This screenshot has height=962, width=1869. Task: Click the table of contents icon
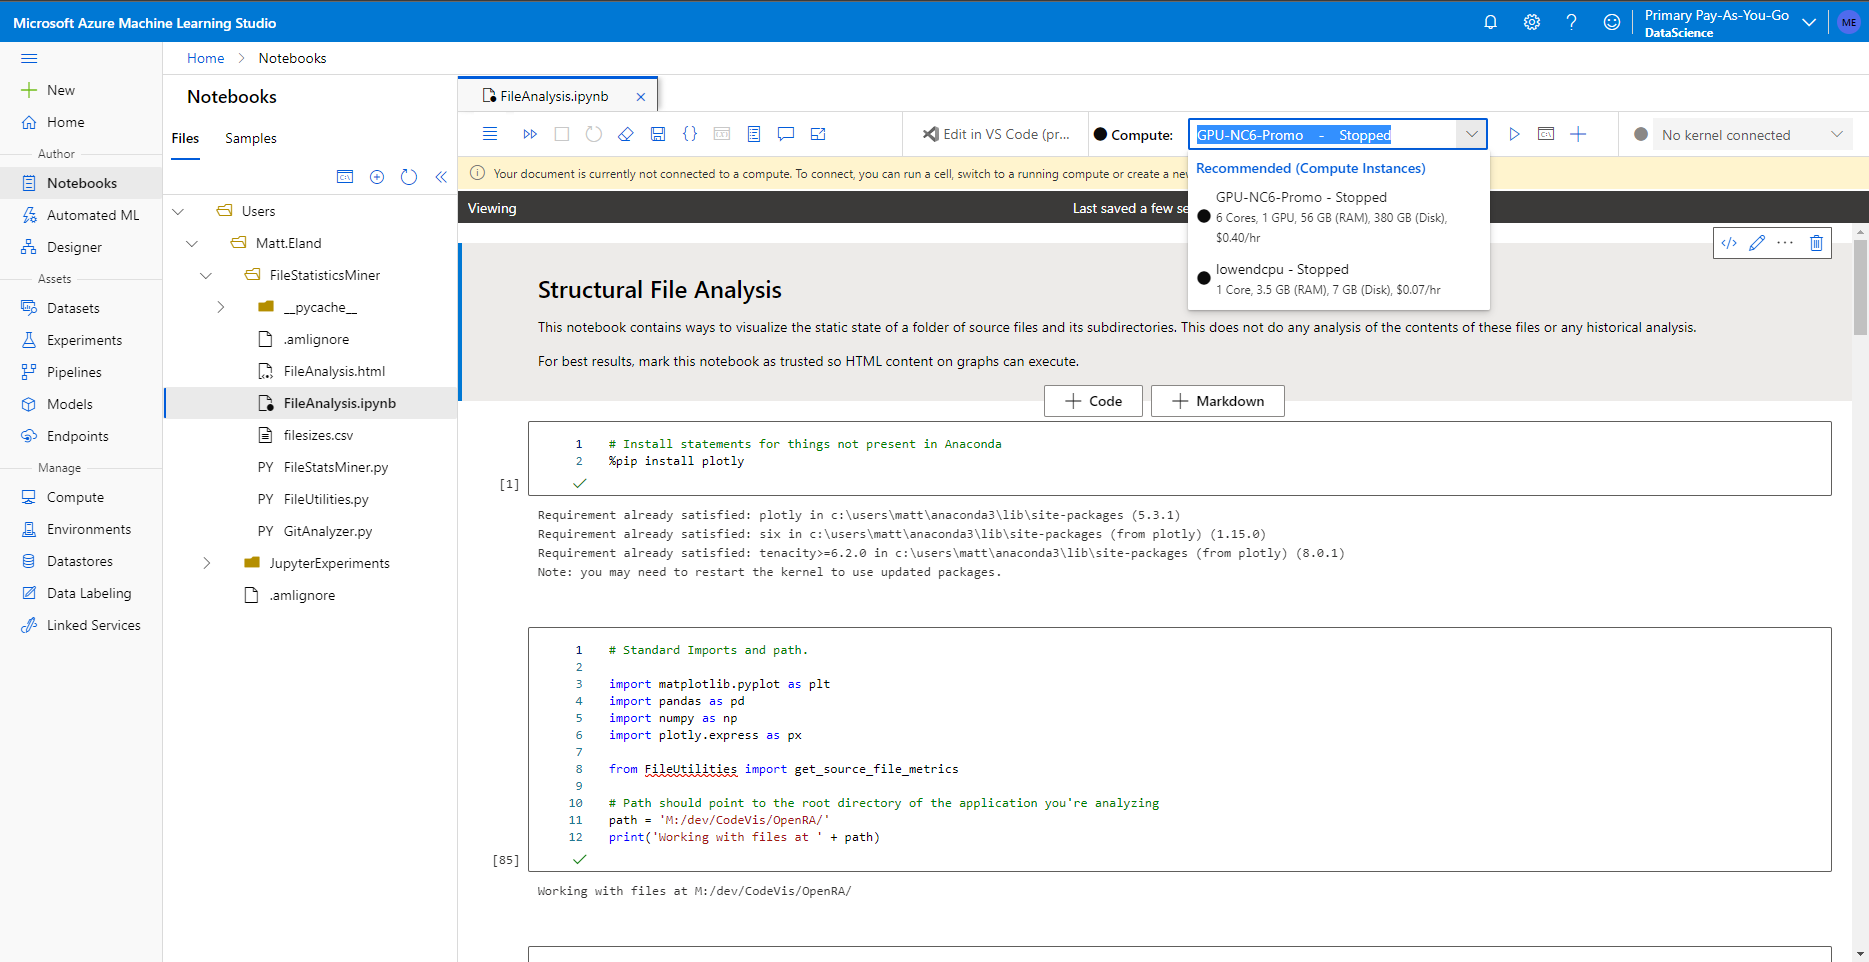coord(754,134)
